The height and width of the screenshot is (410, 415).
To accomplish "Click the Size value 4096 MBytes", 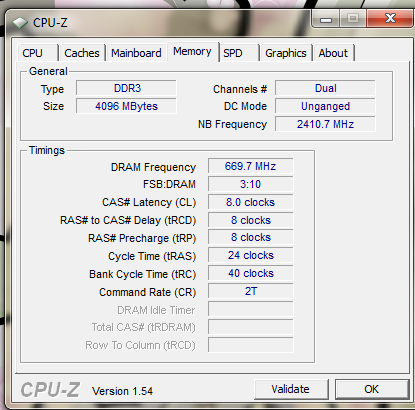I will [126, 106].
